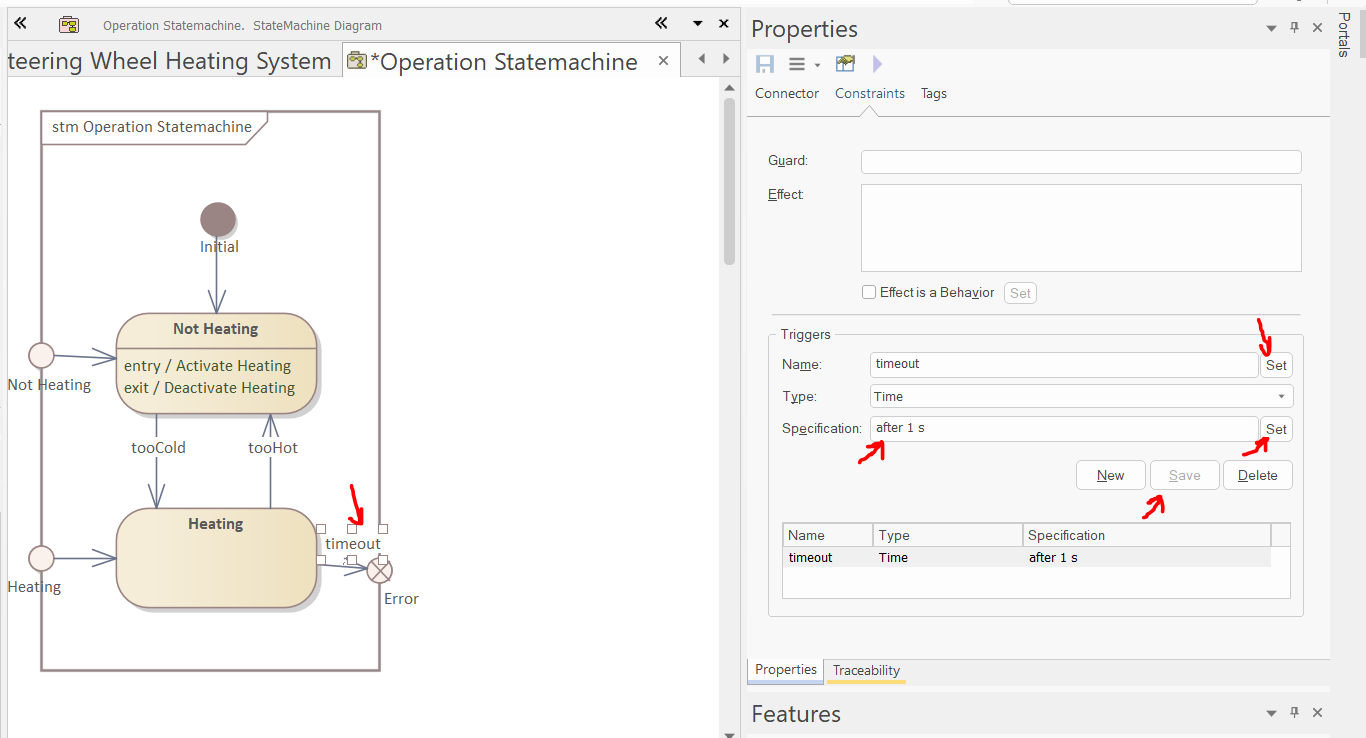The width and height of the screenshot is (1366, 738).
Task: Switch to the Connector tab
Action: pyautogui.click(x=787, y=93)
